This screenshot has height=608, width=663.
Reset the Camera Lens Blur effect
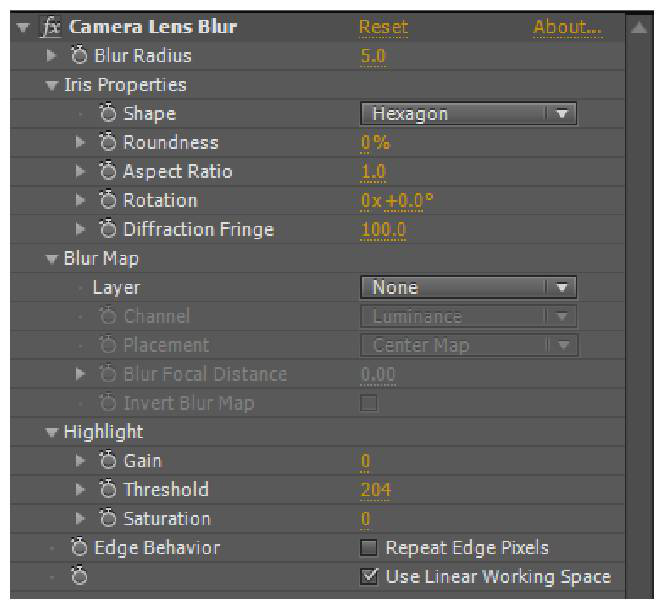pyautogui.click(x=383, y=27)
